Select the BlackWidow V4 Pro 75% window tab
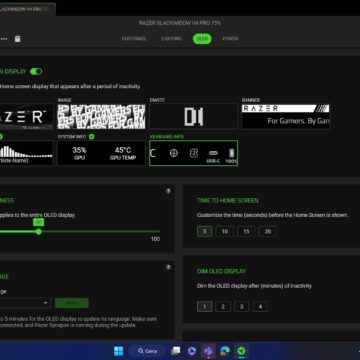Screen dimensions: 360x360 point(27,9)
